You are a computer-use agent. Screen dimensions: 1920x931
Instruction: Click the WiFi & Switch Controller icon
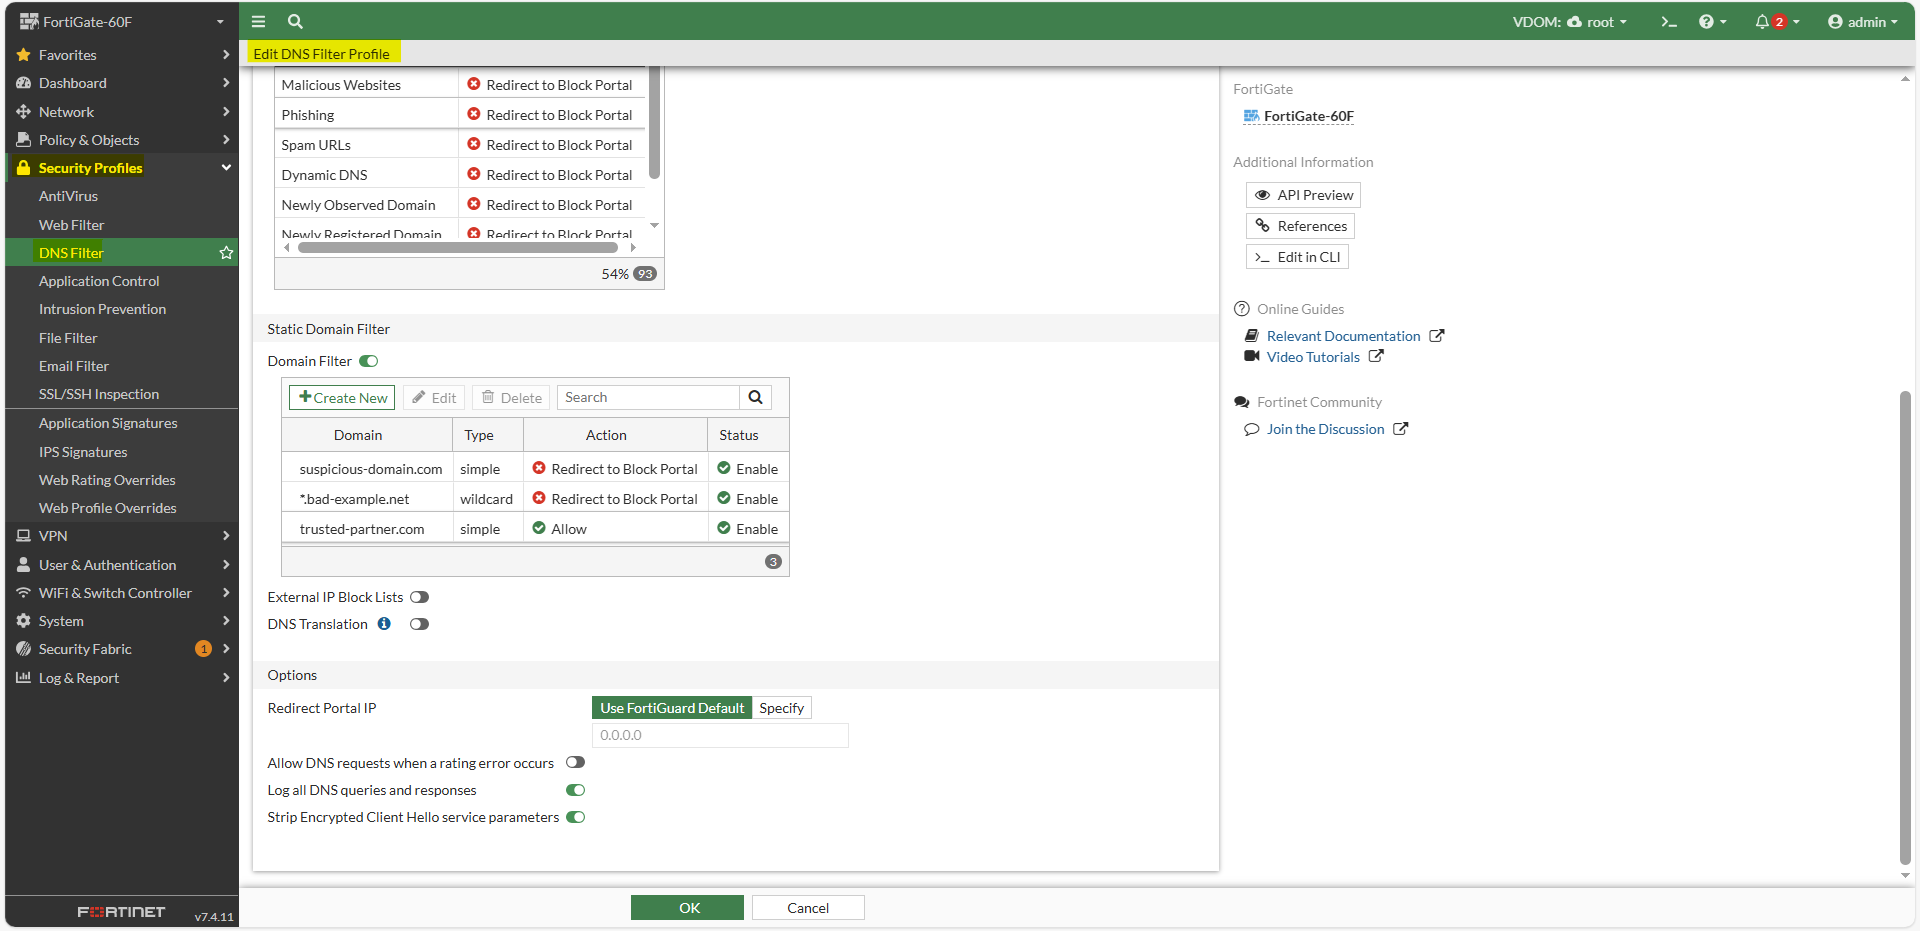pyautogui.click(x=23, y=593)
